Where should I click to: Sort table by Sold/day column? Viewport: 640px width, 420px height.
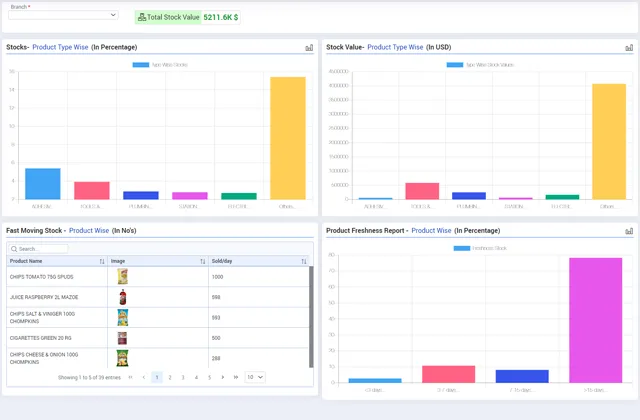point(304,261)
